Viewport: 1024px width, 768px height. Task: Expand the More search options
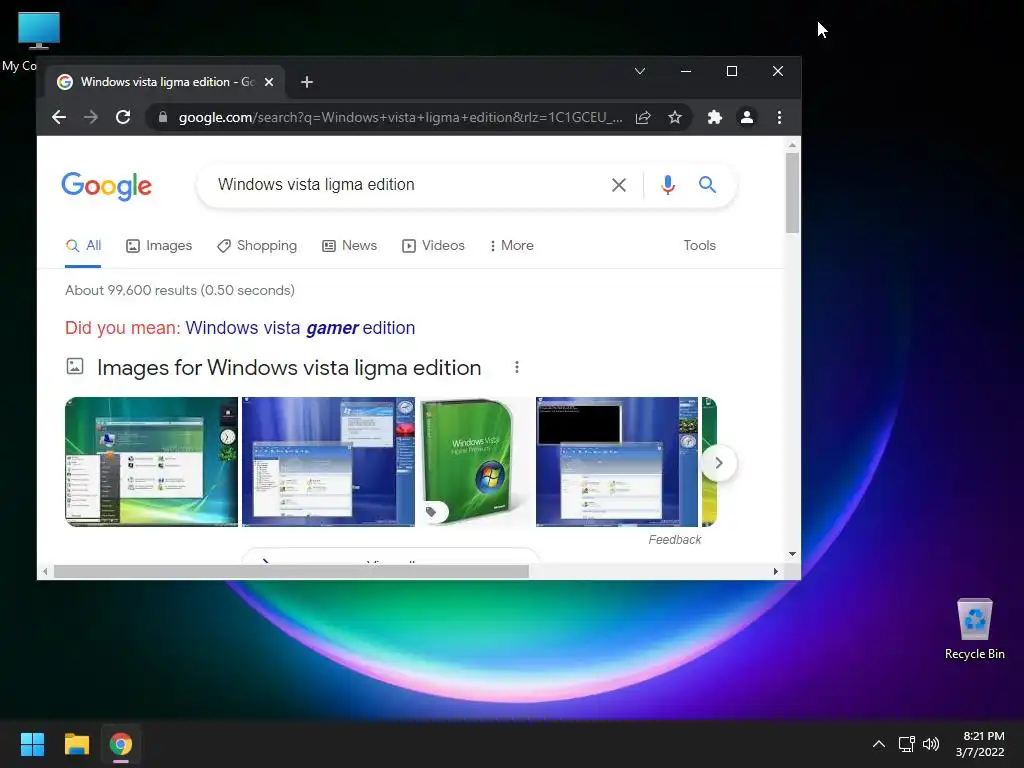[x=511, y=246]
